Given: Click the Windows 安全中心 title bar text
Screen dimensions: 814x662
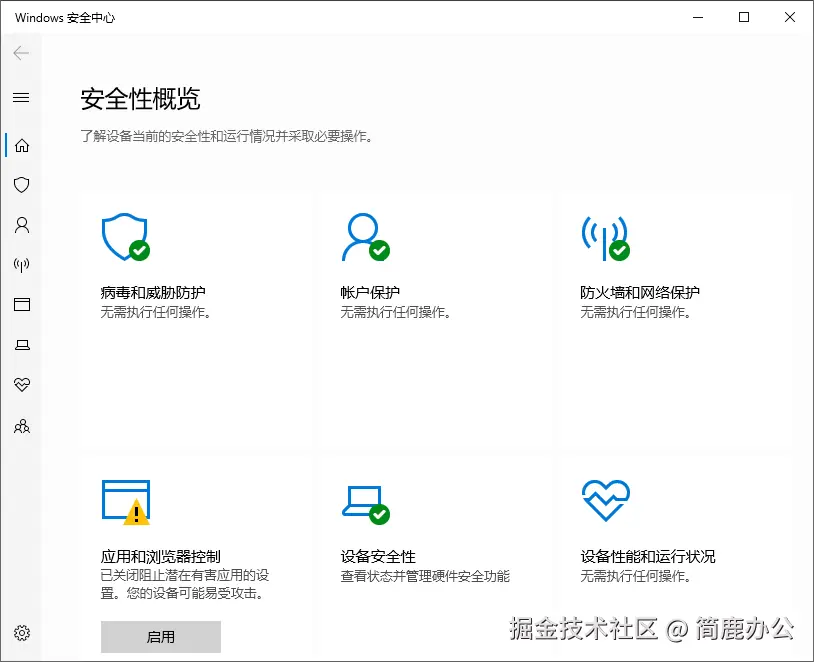Looking at the screenshot, I should (x=65, y=18).
